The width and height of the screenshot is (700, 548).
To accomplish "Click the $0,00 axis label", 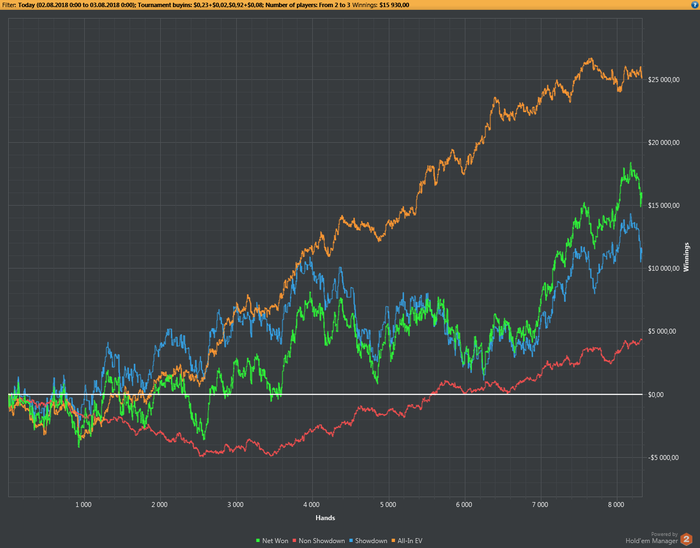I will [656, 394].
